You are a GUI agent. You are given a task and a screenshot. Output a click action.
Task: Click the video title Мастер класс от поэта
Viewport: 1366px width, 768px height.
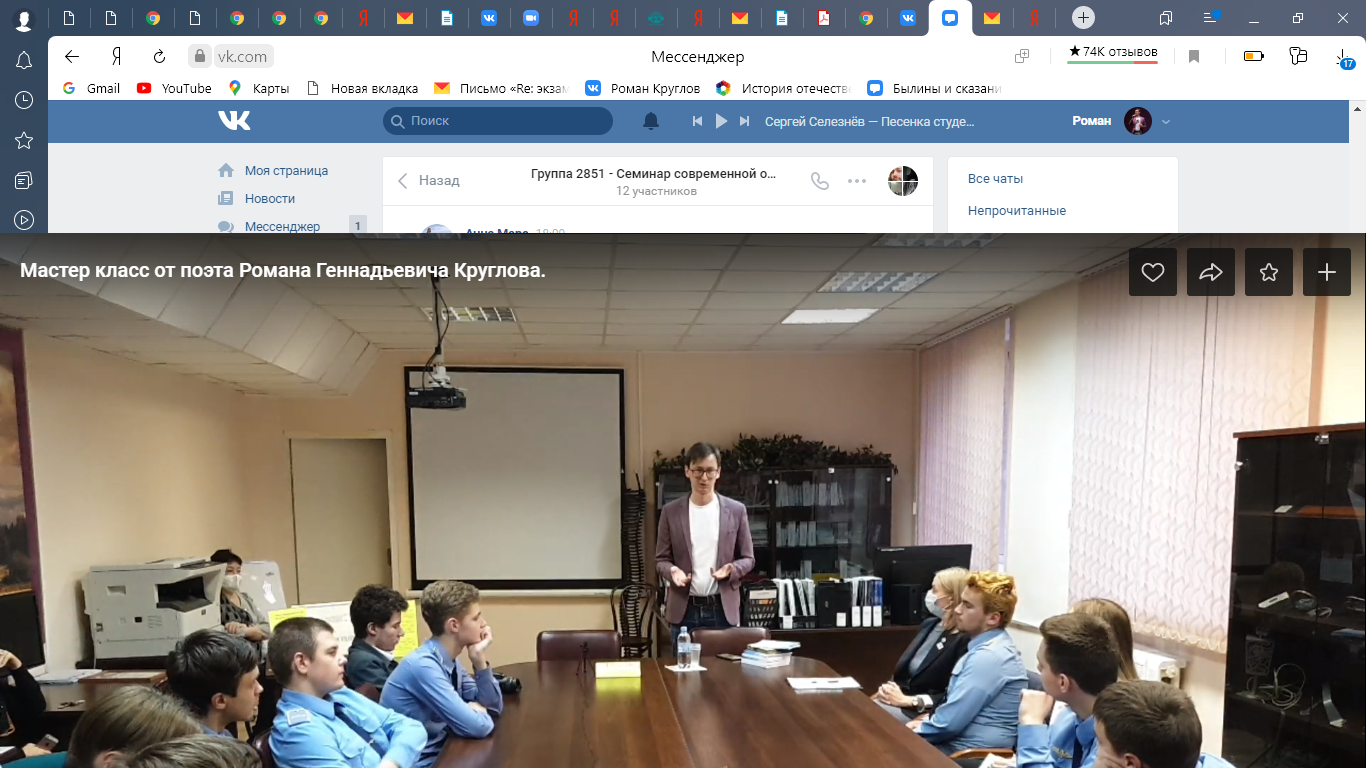[x=283, y=271]
